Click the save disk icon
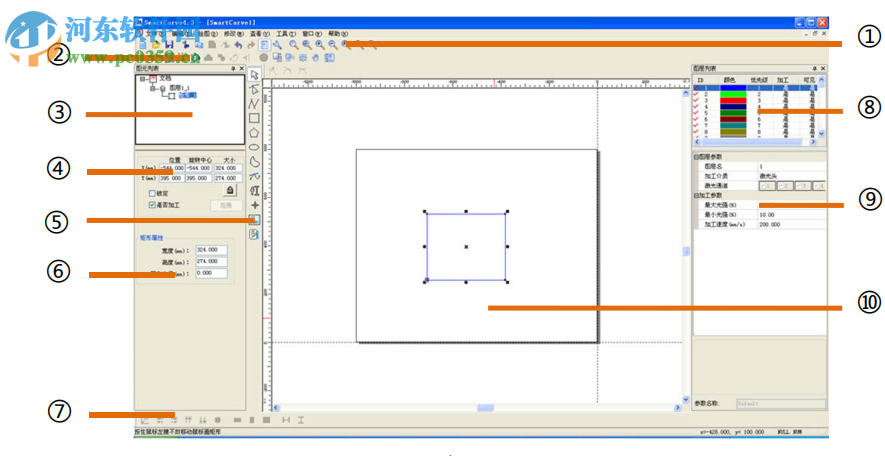 (169, 45)
